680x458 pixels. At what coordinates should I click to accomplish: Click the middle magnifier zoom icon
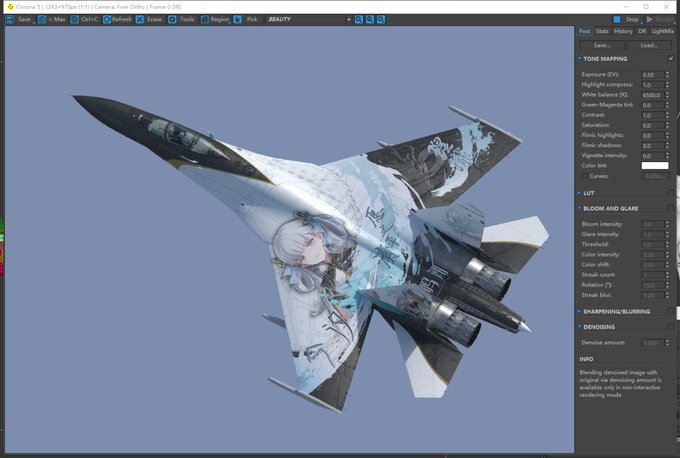(x=369, y=20)
